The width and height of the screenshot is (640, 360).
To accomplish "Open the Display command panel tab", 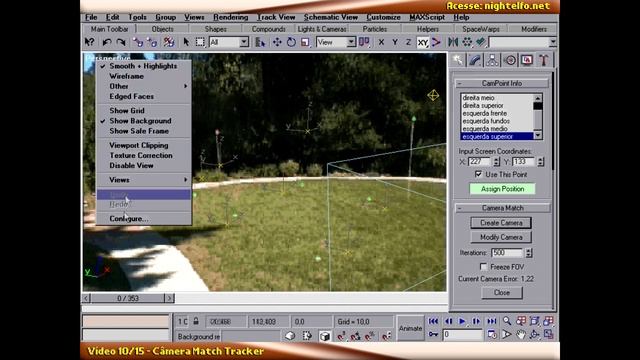I will click(x=527, y=60).
